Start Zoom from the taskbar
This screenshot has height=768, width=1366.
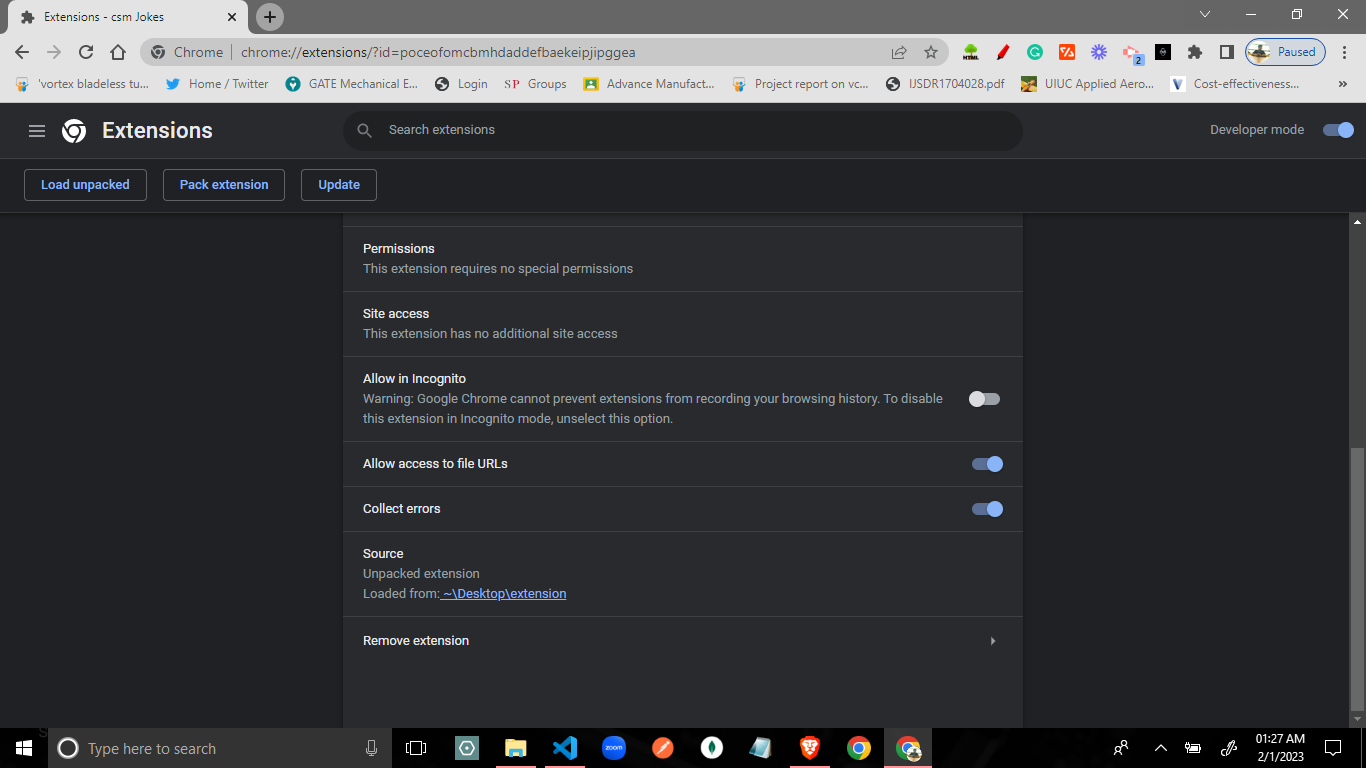pos(614,748)
